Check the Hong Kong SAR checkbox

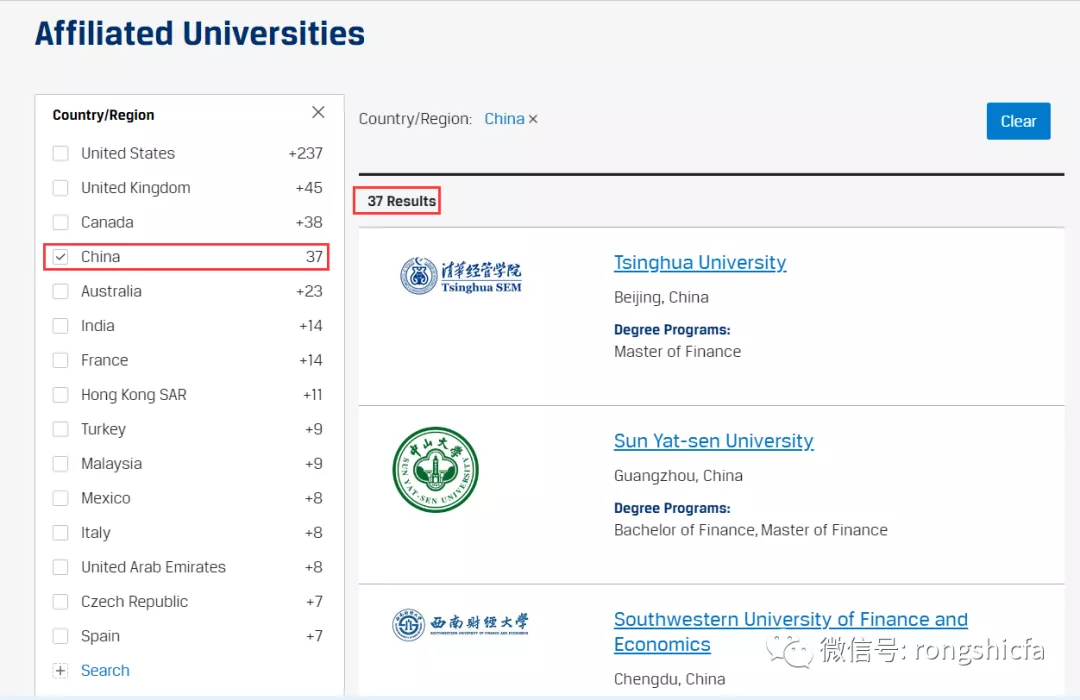(61, 394)
